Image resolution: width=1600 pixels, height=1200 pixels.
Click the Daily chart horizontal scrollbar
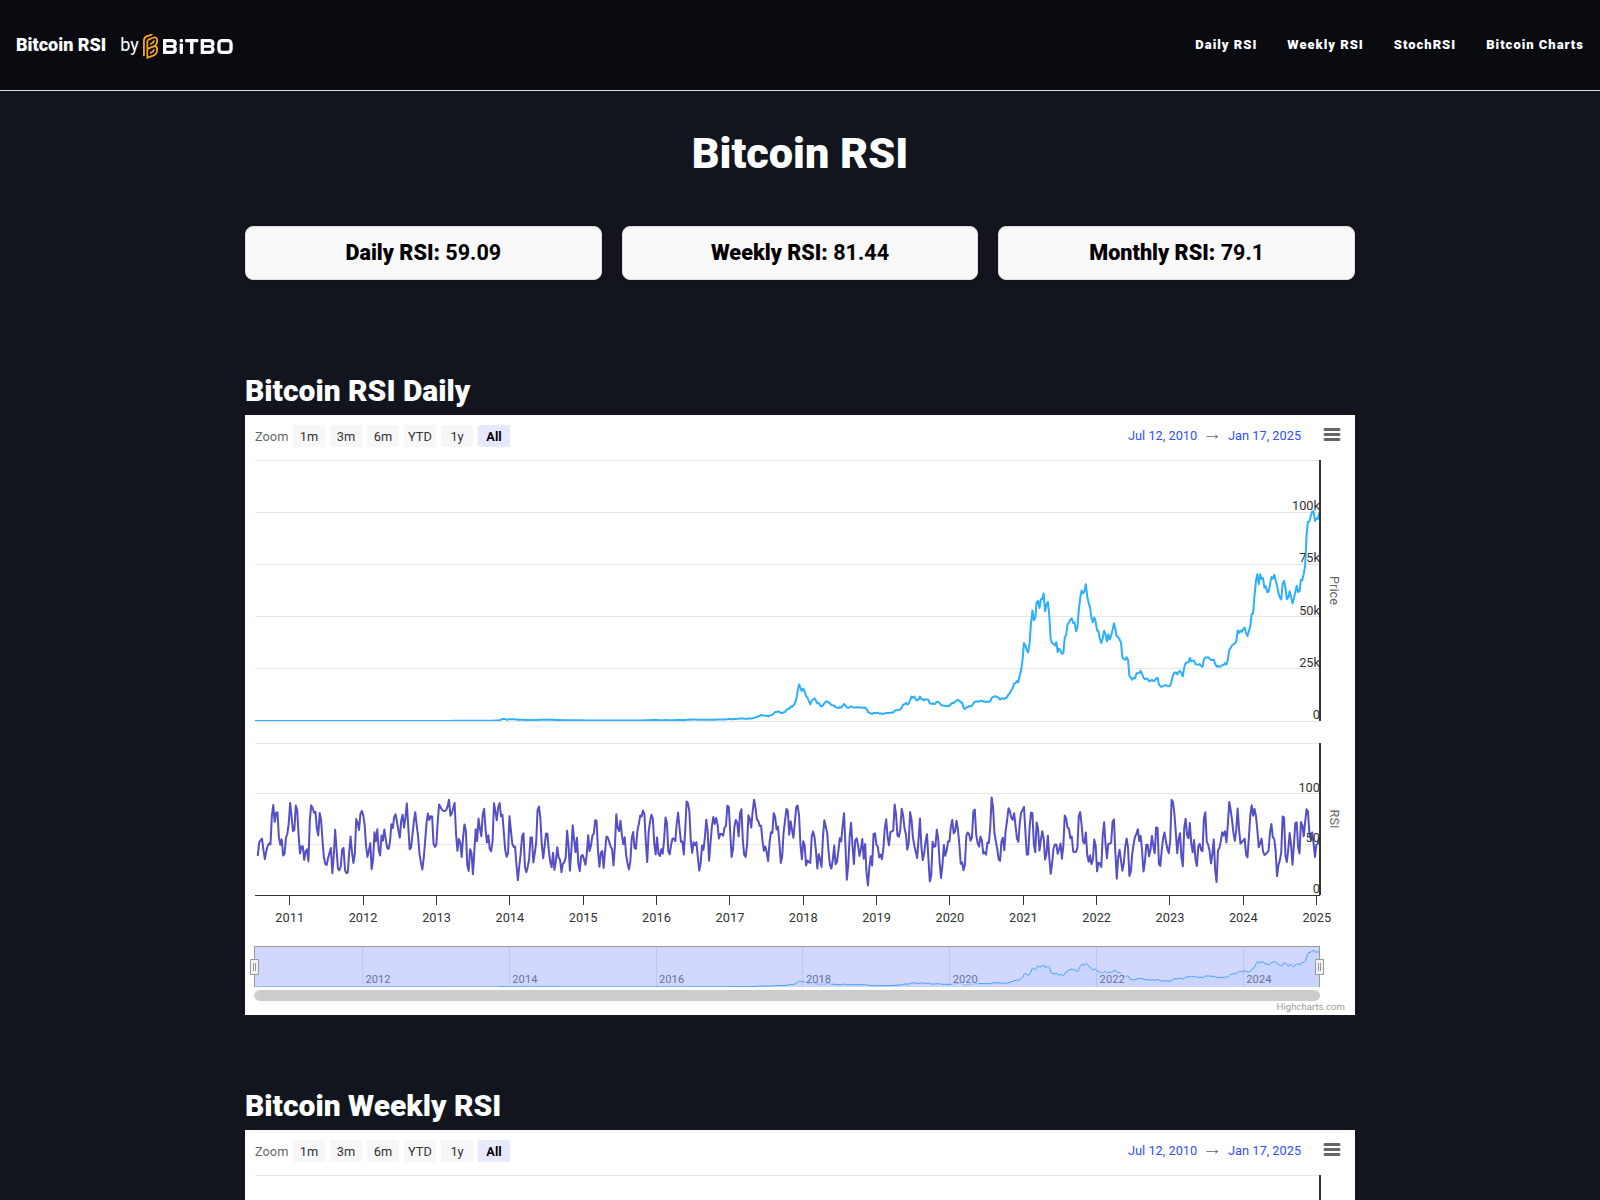click(787, 995)
